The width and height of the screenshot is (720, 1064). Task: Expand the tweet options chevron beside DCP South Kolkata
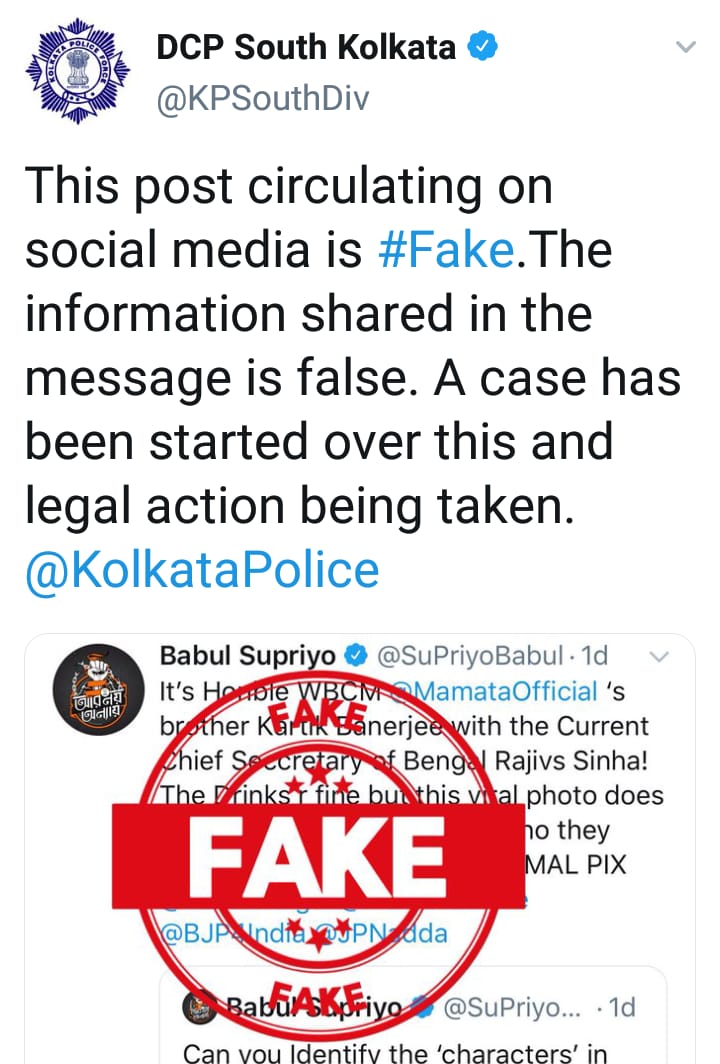[x=685, y=47]
